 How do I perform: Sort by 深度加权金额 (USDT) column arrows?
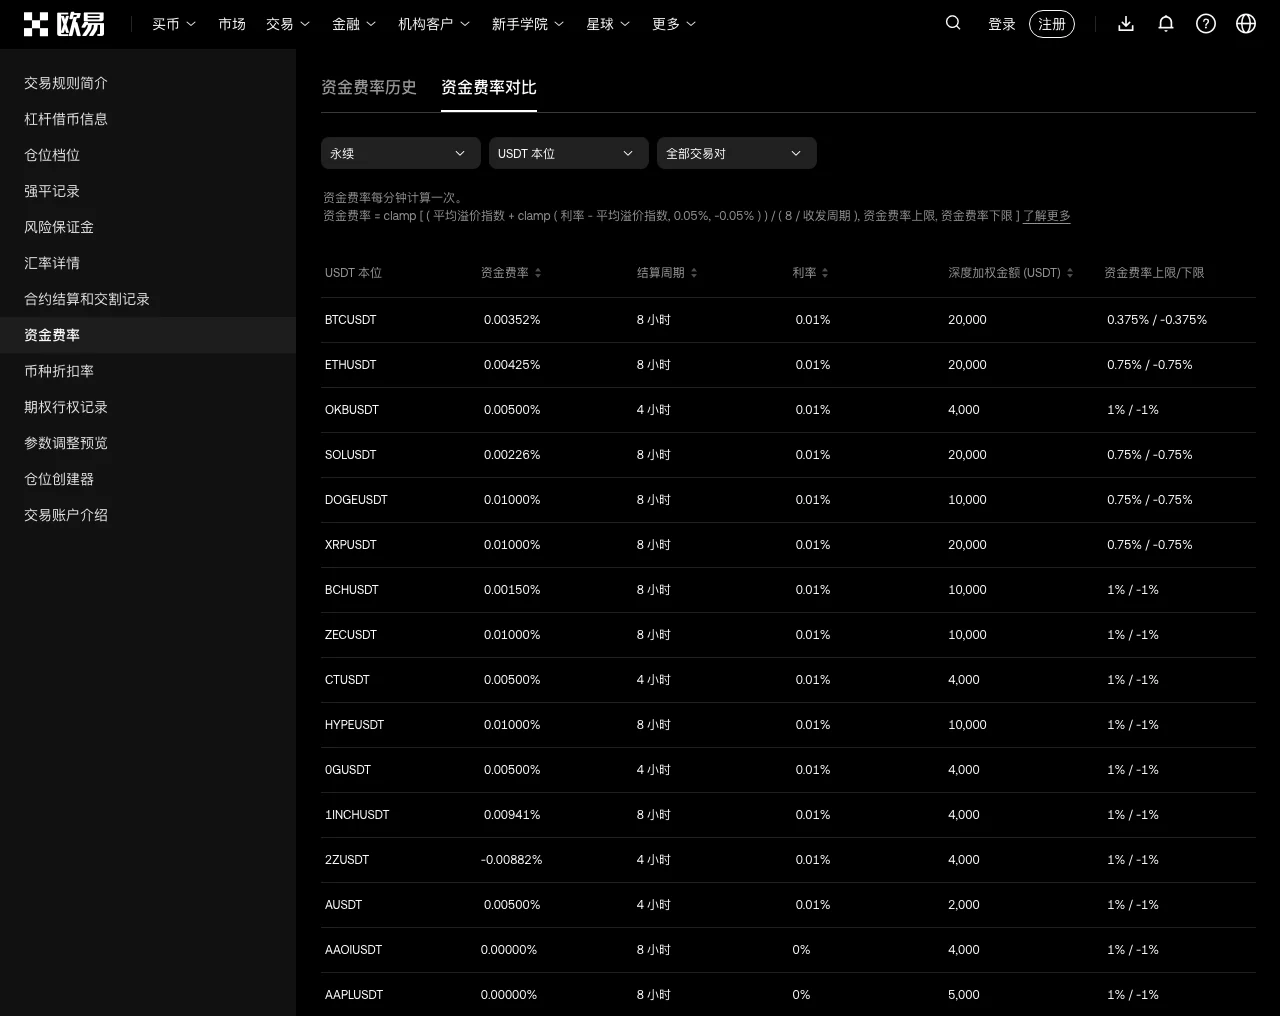[x=1070, y=273]
